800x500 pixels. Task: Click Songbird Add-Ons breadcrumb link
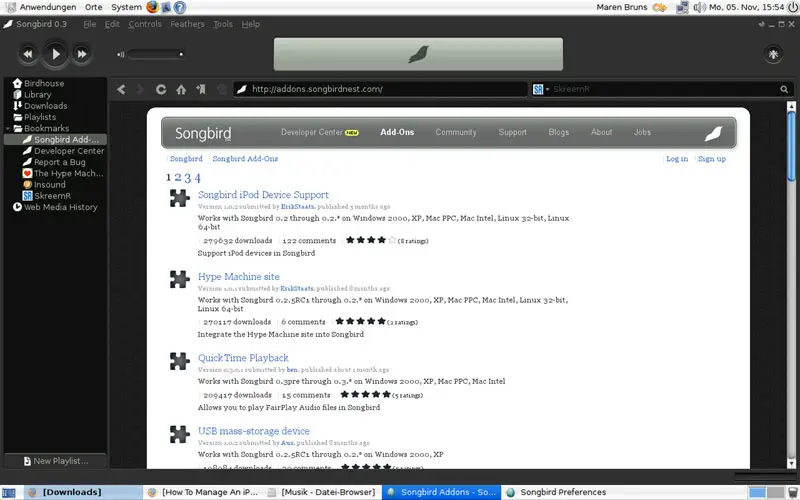pos(245,159)
